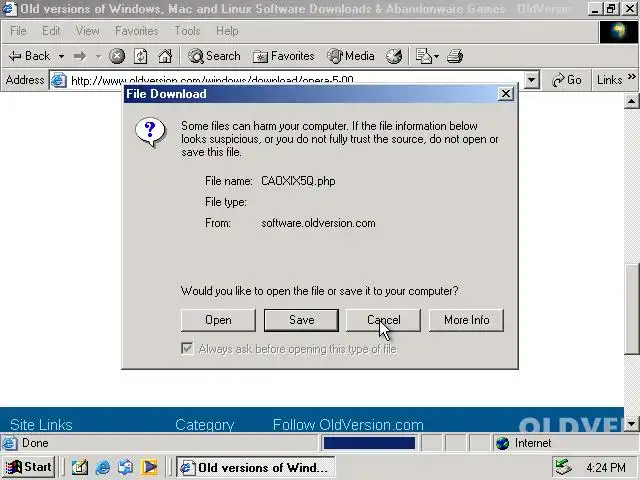Launch the quick launch notepad icon
The height and width of the screenshot is (480, 640).
pos(80,467)
